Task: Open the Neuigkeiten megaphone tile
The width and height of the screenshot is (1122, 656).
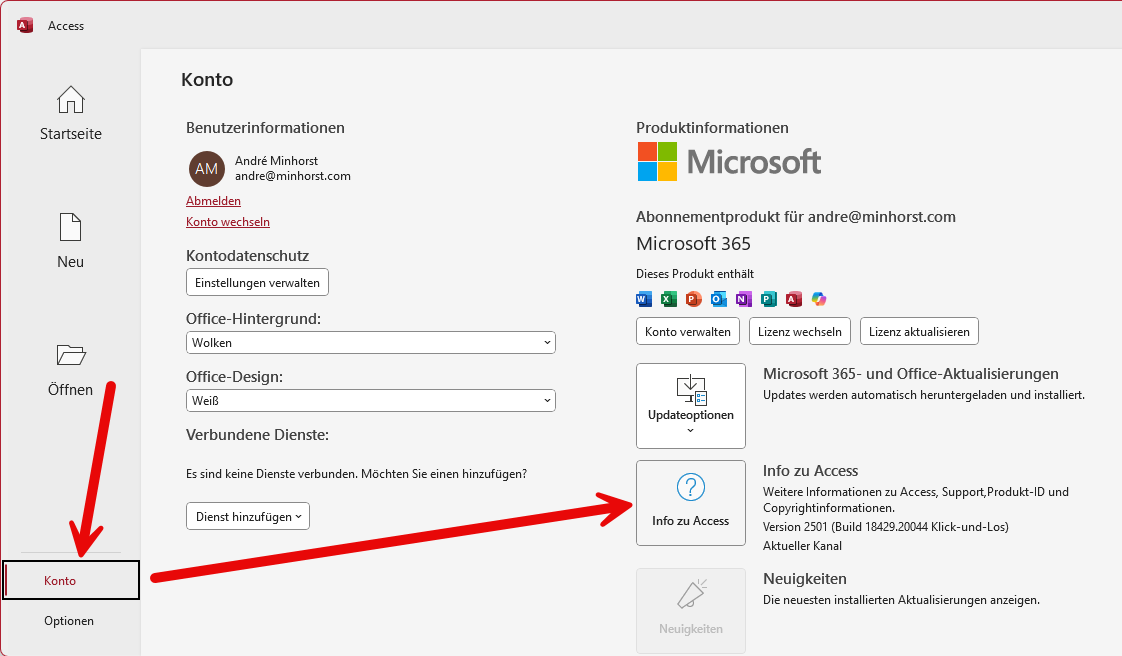Action: [690, 610]
